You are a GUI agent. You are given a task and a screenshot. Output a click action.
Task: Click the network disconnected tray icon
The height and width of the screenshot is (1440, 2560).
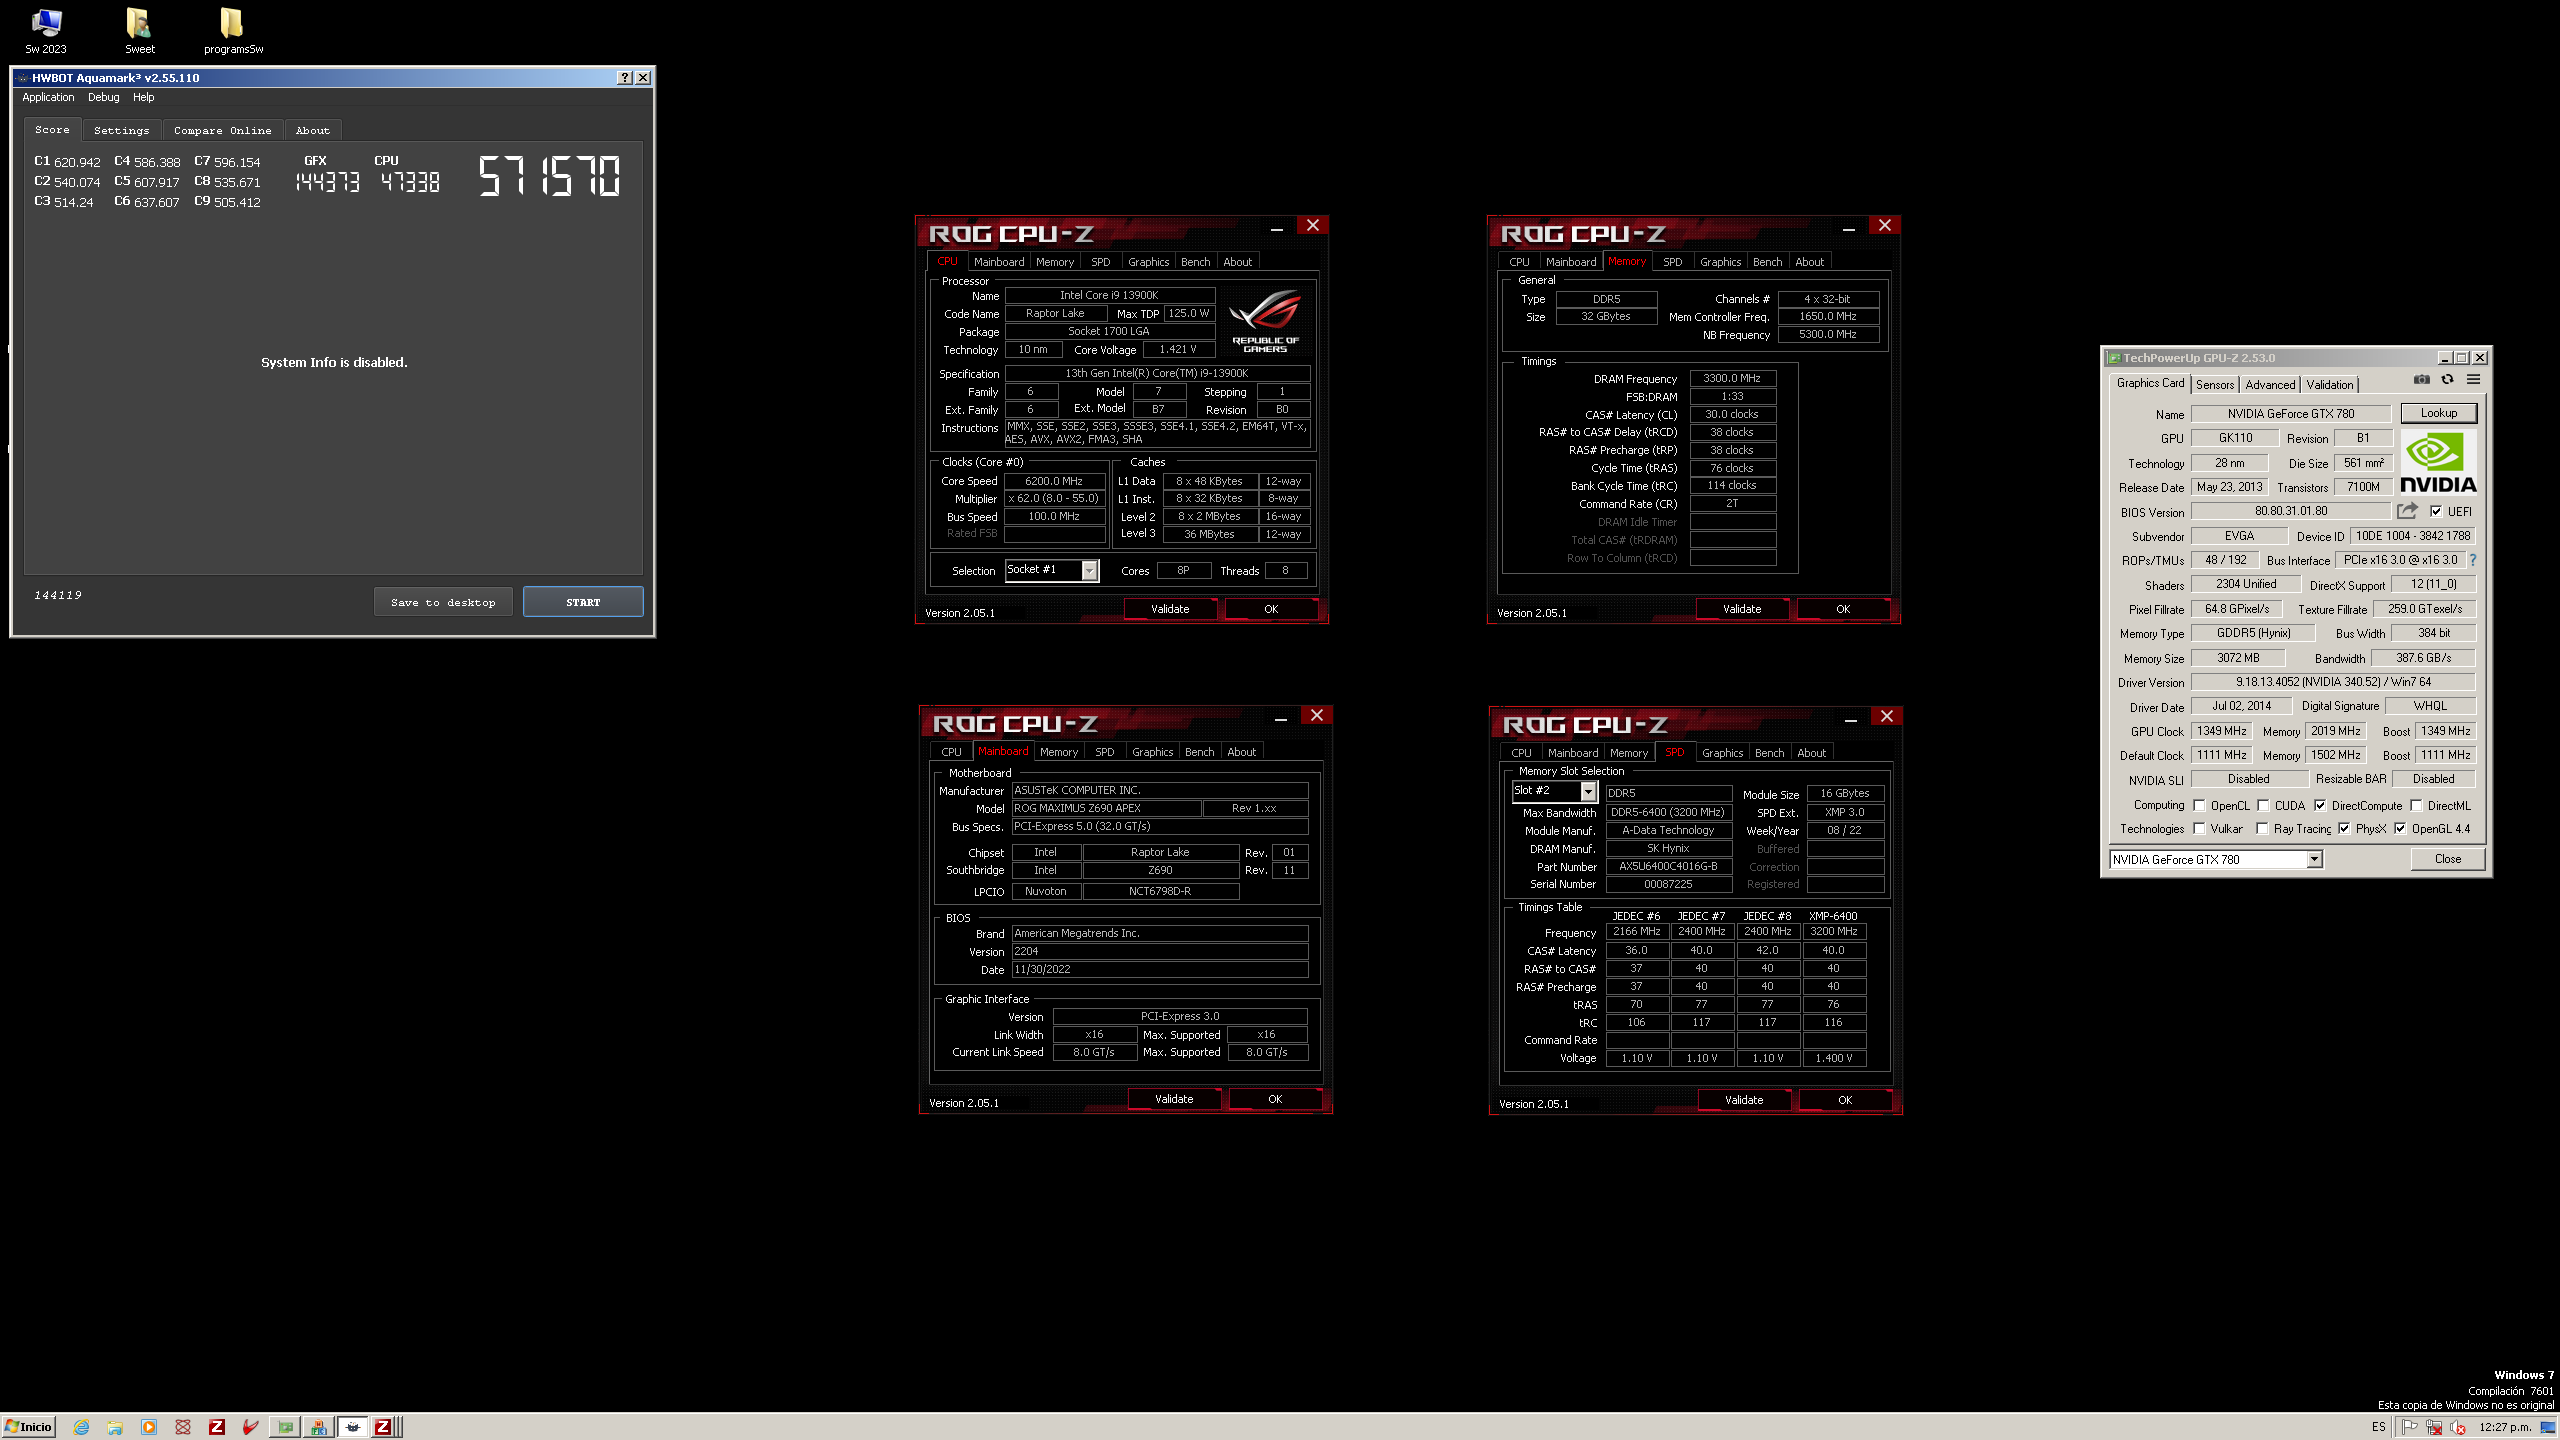tap(2434, 1427)
